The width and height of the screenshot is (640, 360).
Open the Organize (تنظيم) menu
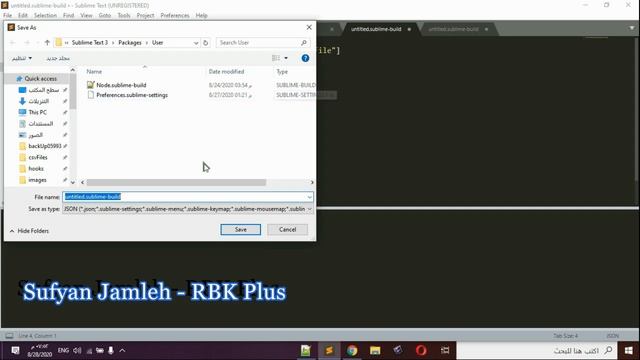pyautogui.click(x=22, y=58)
